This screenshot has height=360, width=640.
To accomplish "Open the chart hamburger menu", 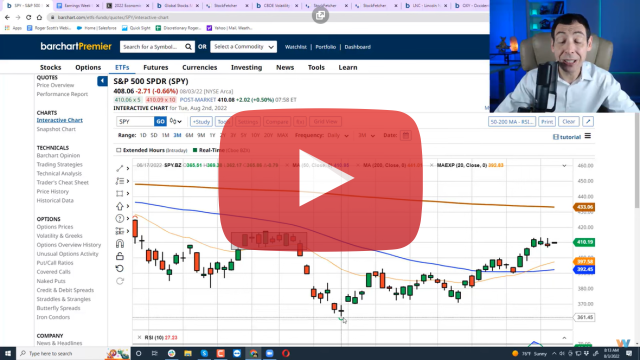I will point(588,136).
